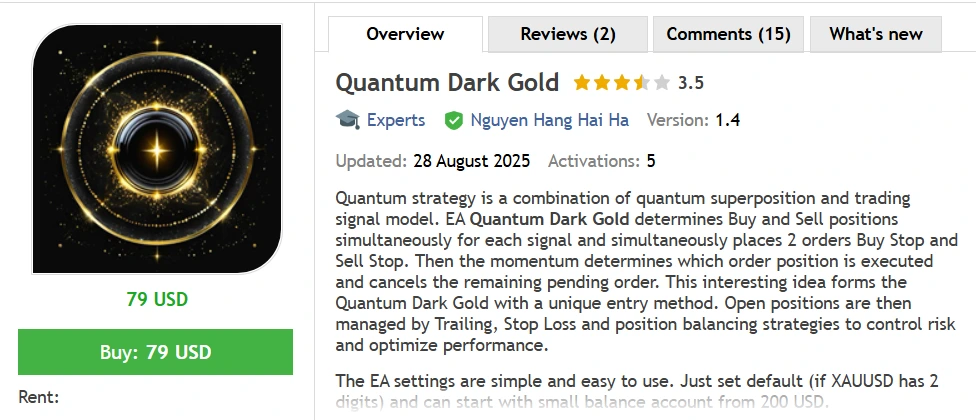The image size is (976, 420).
Task: Click the 3.5 rating score
Action: tap(691, 82)
